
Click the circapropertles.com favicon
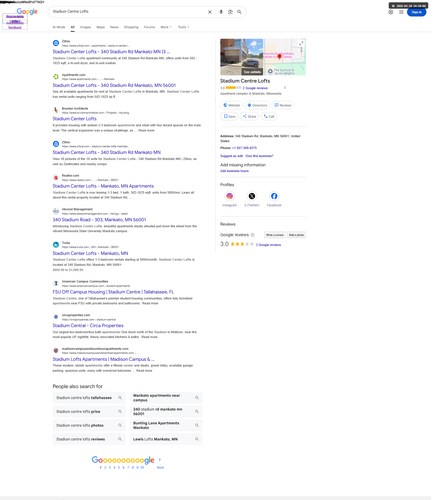pos(56,317)
